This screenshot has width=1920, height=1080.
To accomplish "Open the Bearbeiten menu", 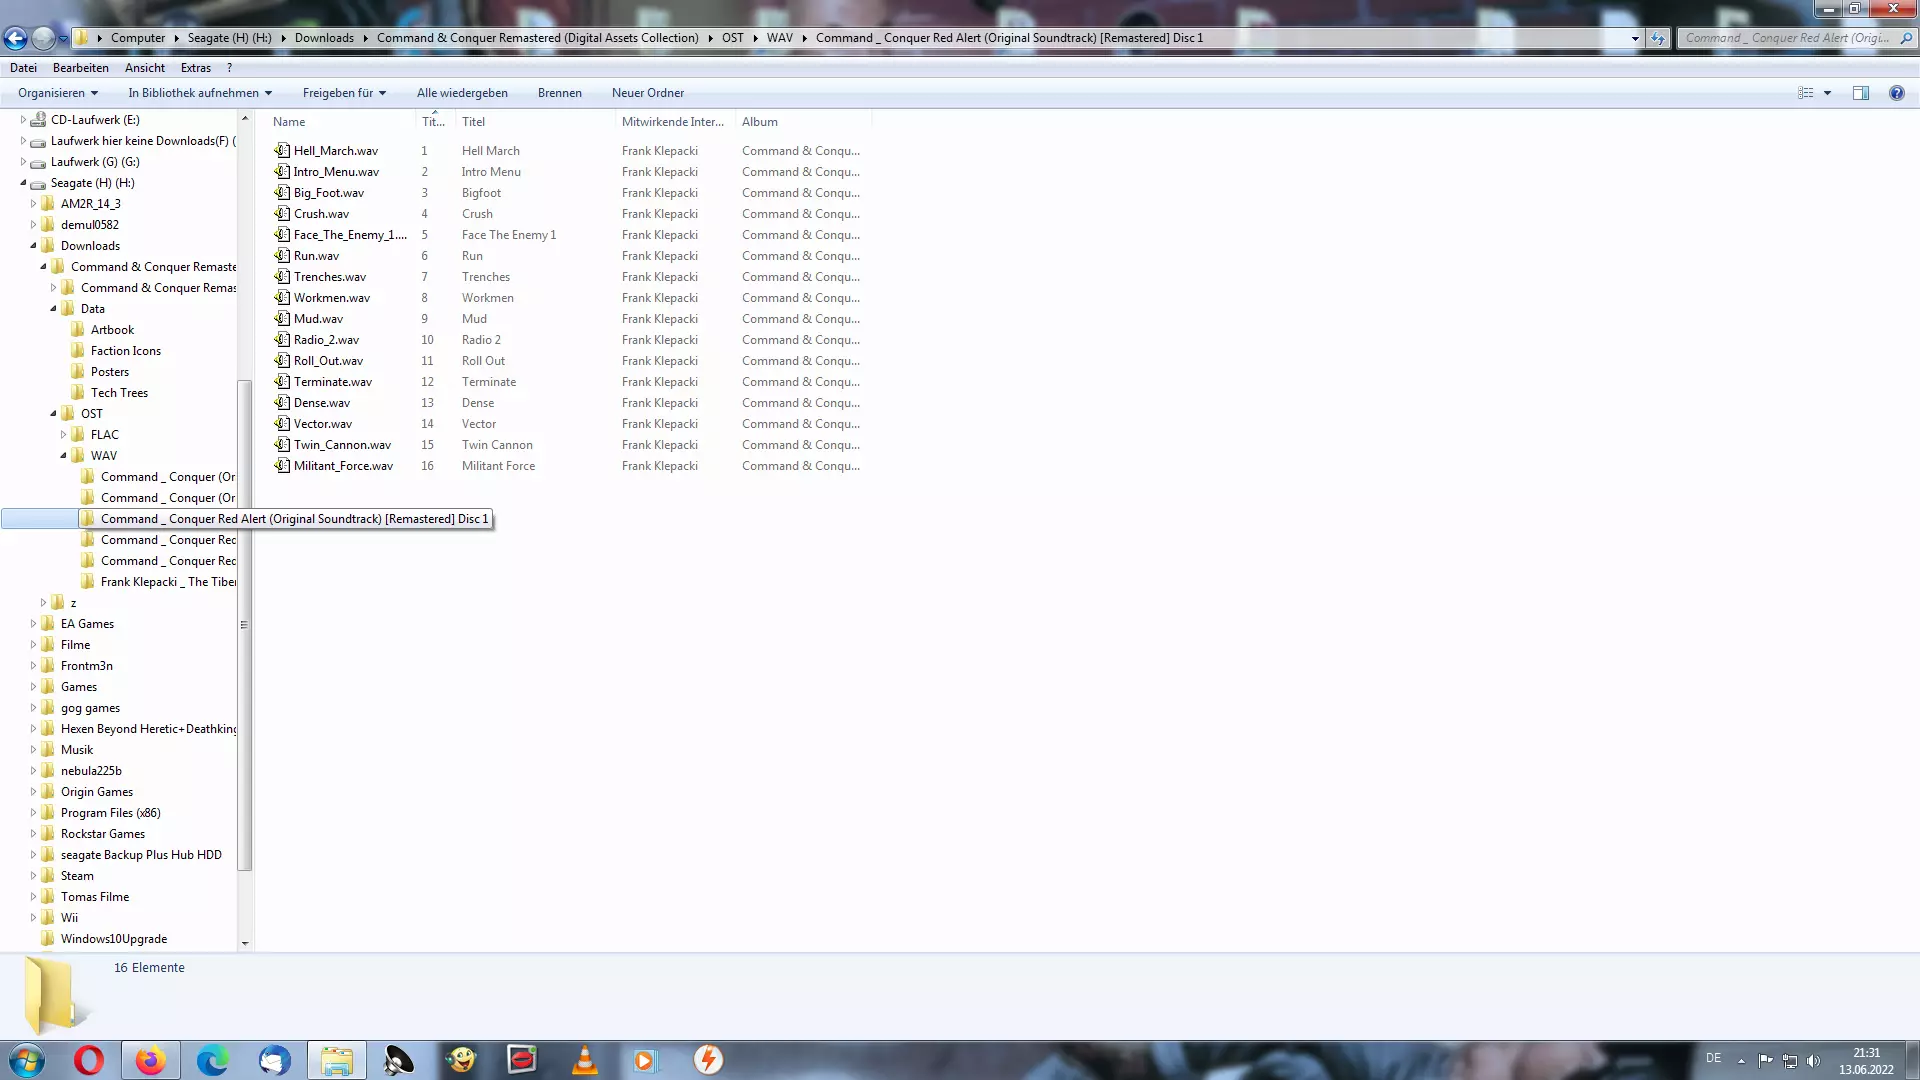I will (x=80, y=68).
